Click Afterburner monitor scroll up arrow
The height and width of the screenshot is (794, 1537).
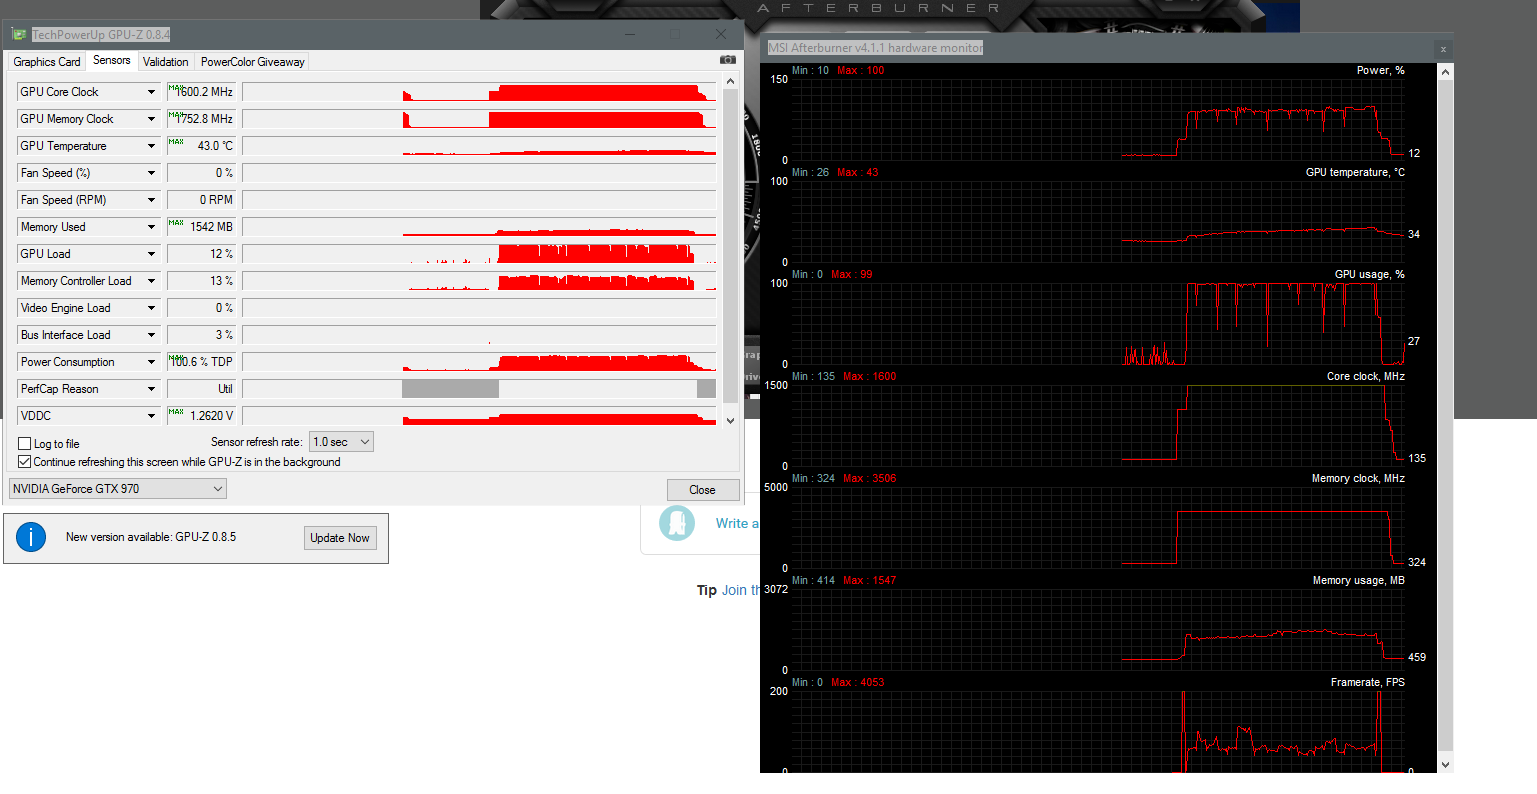pyautogui.click(x=1445, y=73)
